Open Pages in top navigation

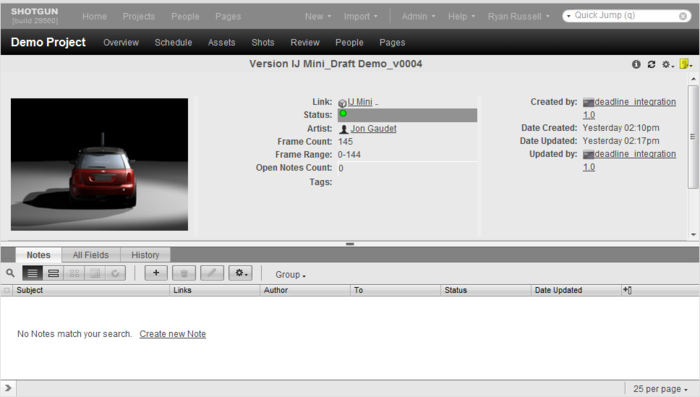pos(228,17)
